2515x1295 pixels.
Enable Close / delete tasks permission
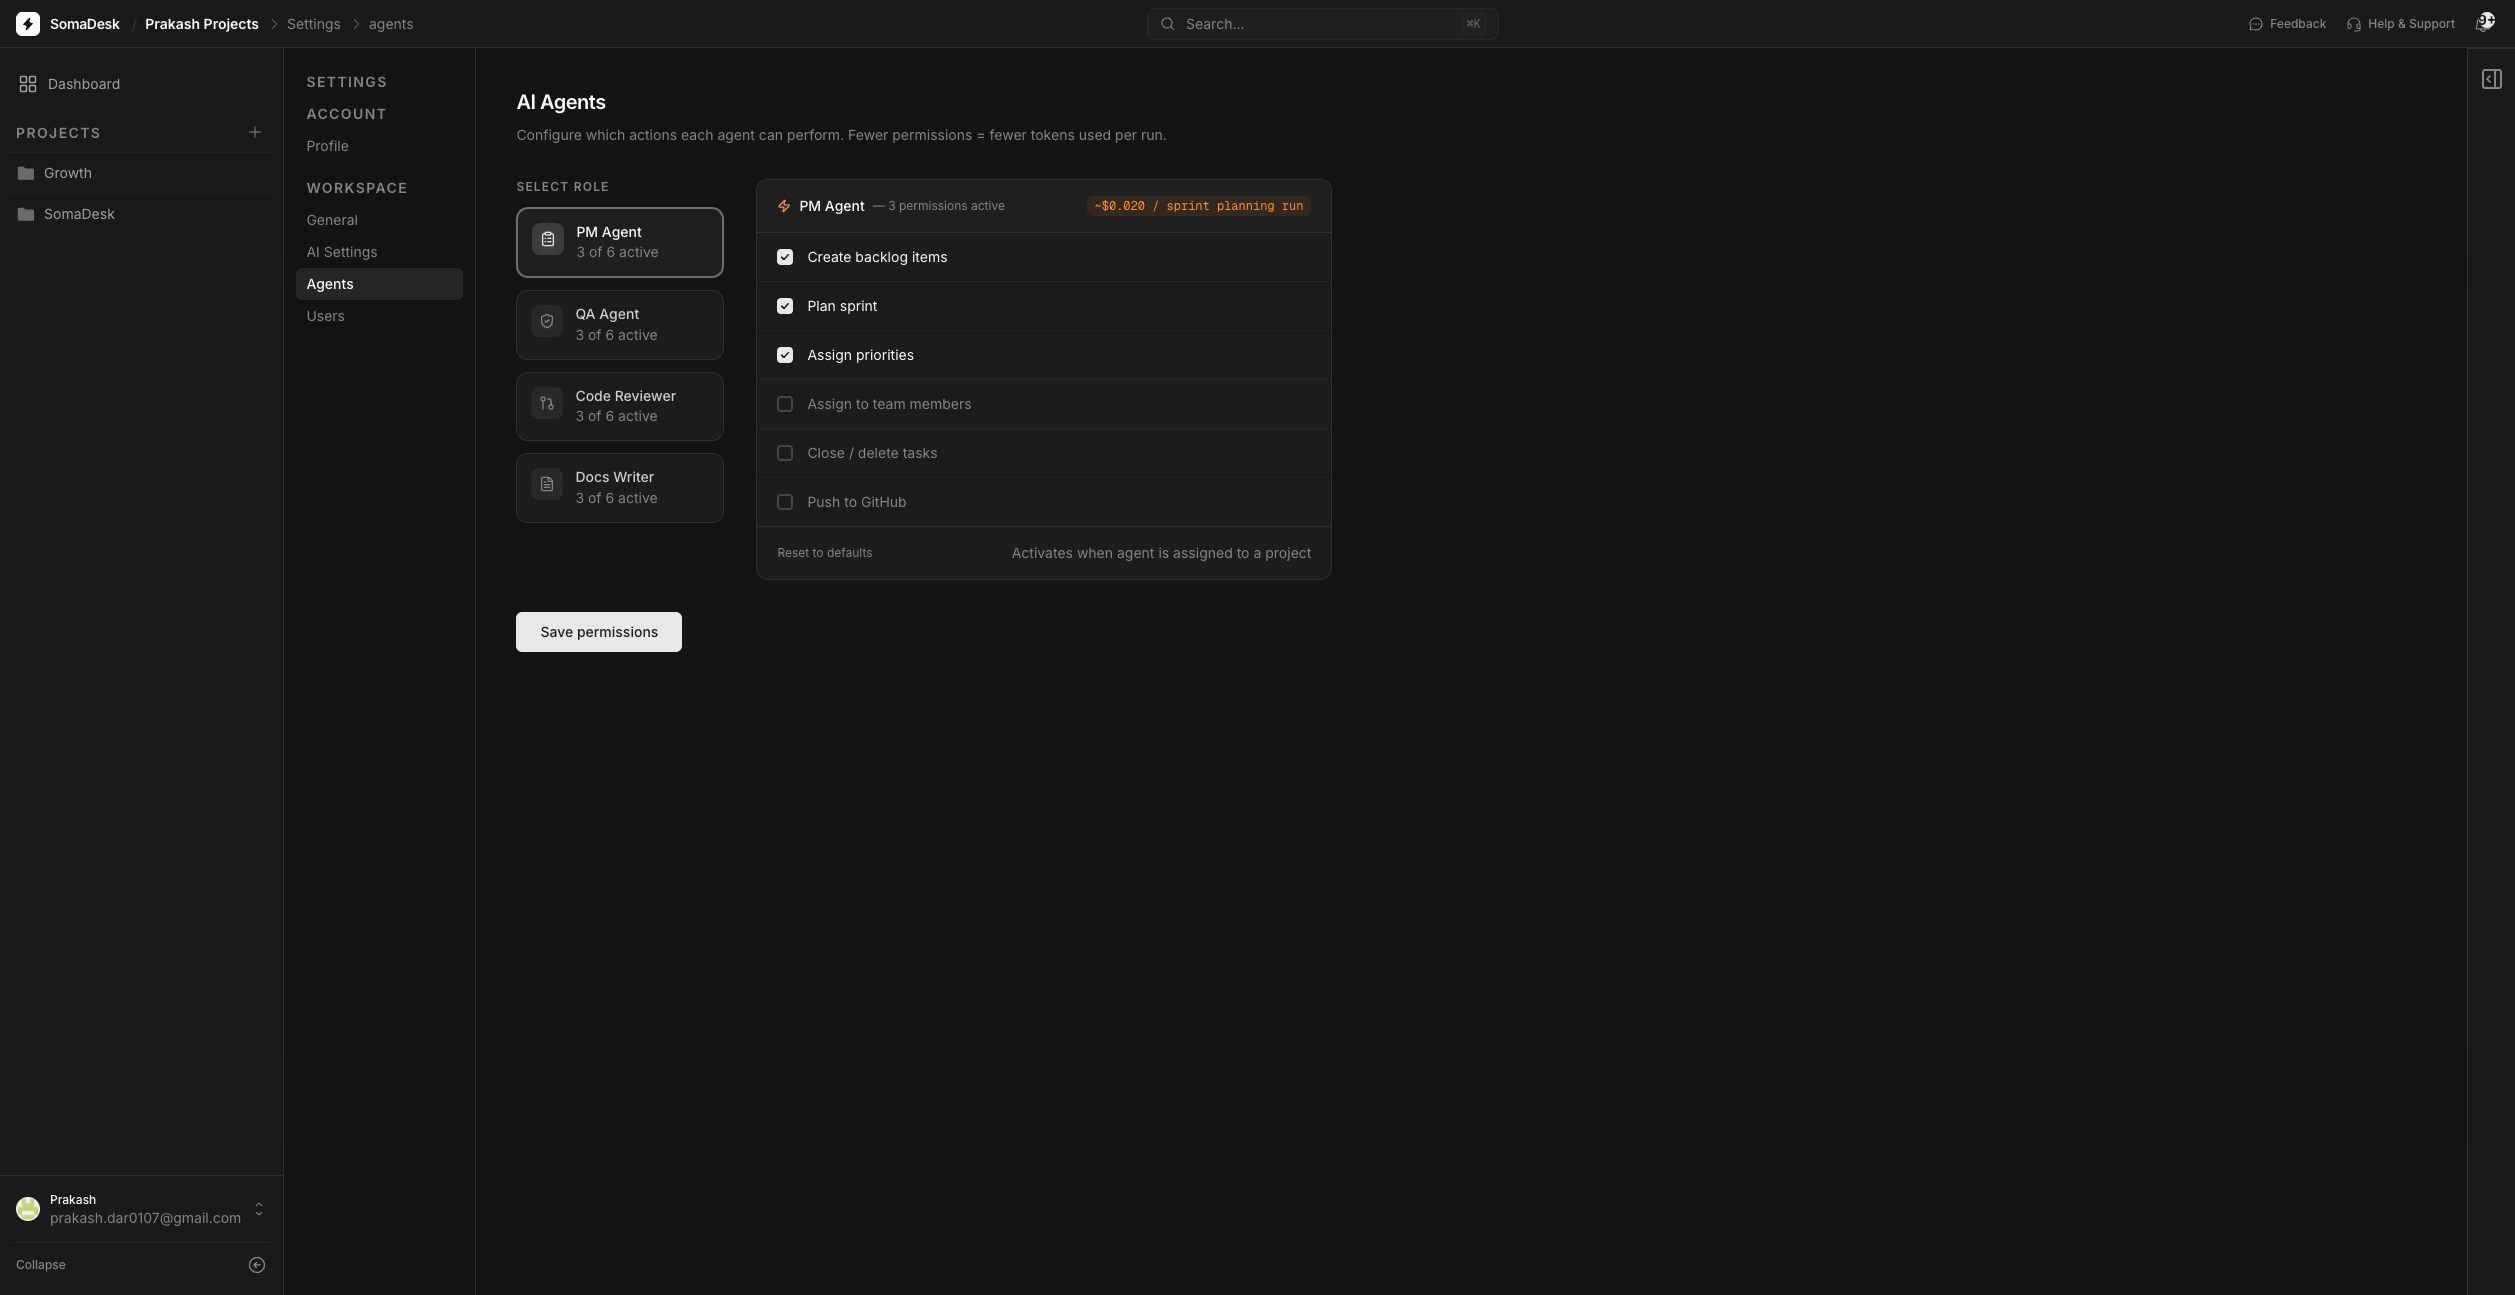(785, 453)
